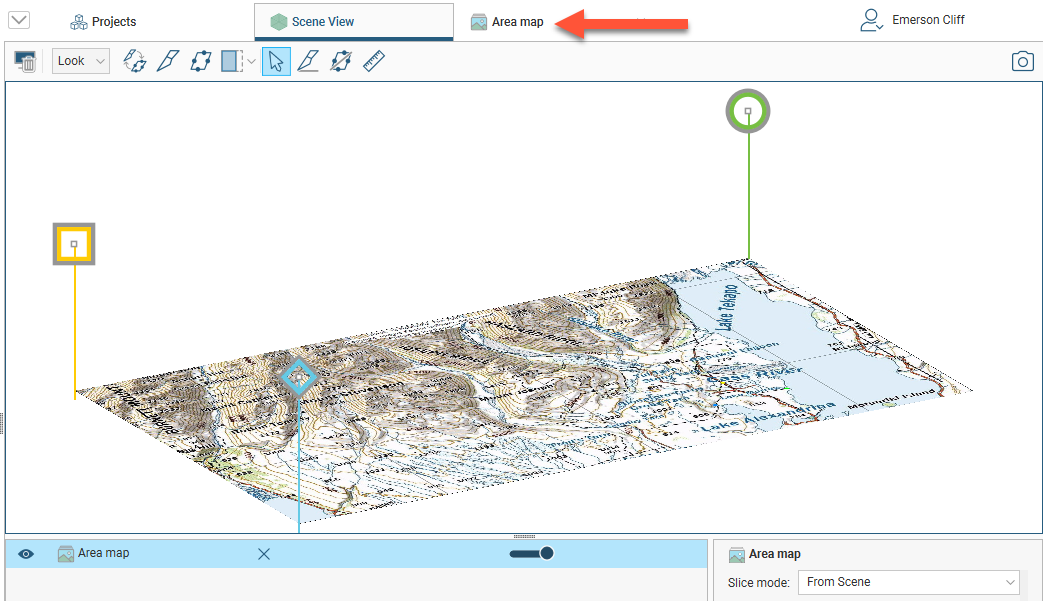This screenshot has width=1043, height=601.
Task: Switch to the Area map tab
Action: [508, 21]
